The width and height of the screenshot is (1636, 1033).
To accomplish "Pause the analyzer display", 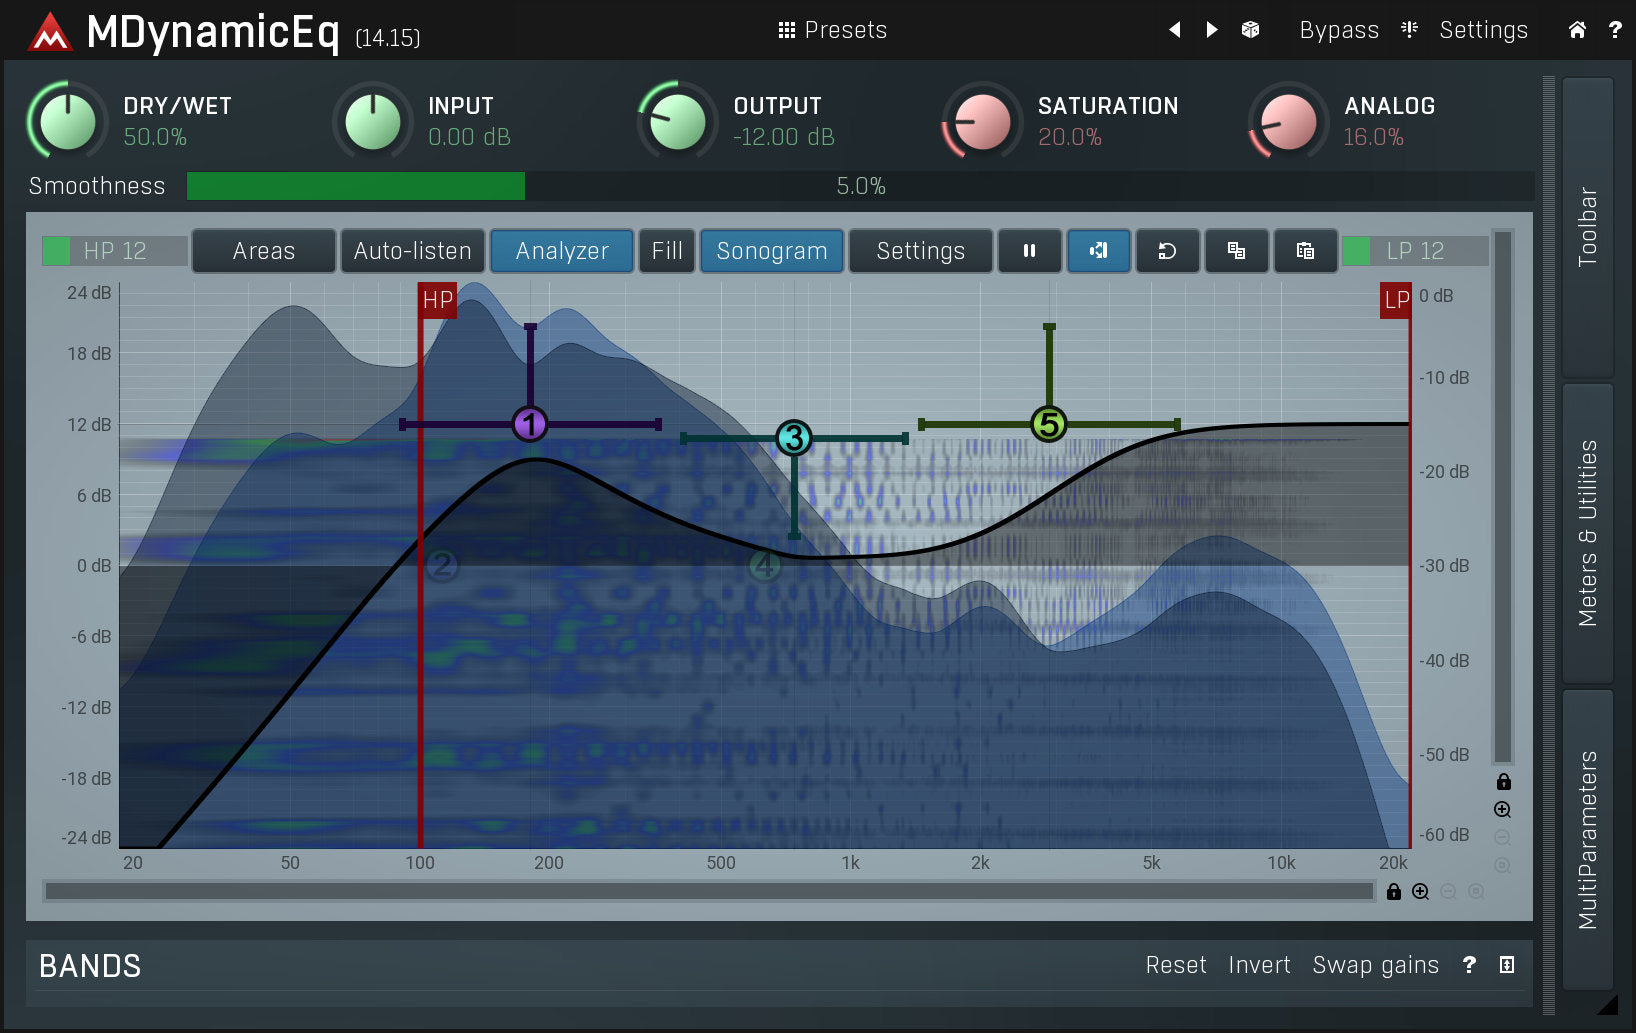I will (x=1029, y=251).
